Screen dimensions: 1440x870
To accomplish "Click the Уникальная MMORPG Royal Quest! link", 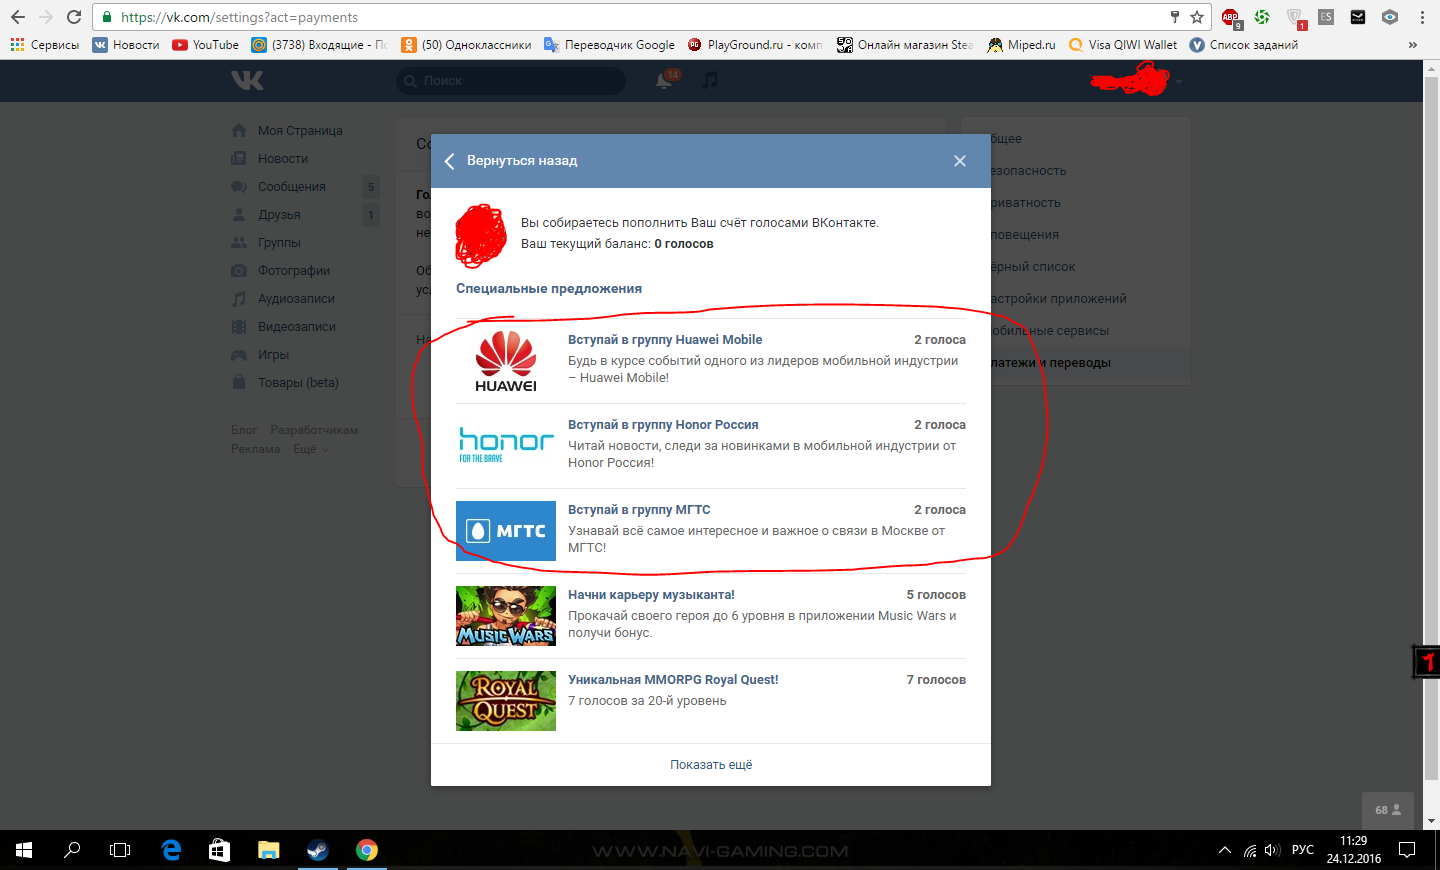I will coord(673,680).
